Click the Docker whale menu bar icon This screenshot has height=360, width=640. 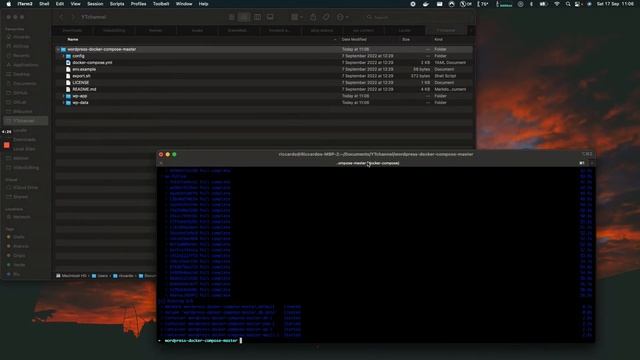point(426,4)
